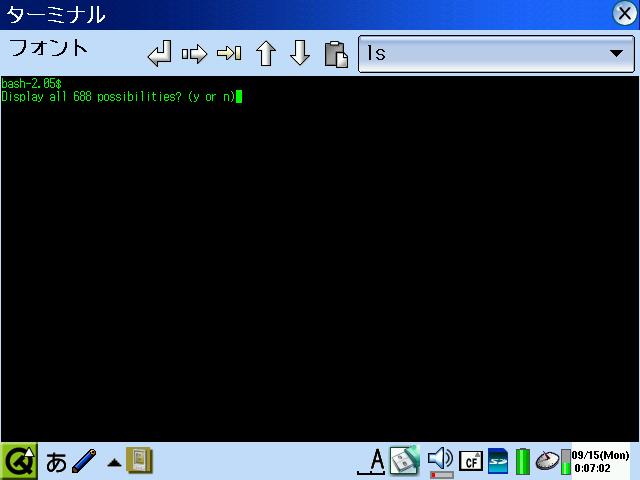Expand the command history dropdown arrow
Image resolution: width=640 pixels, height=480 pixels.
(616, 53)
